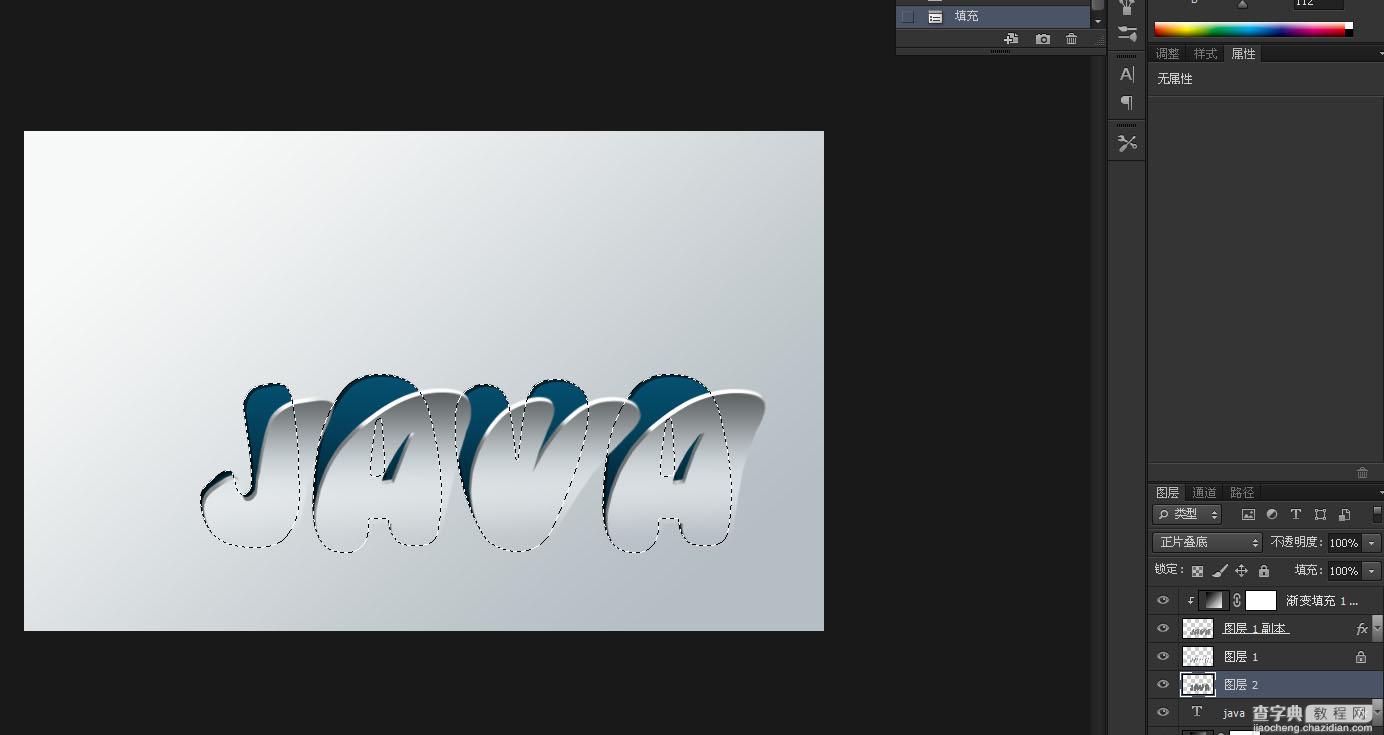This screenshot has width=1384, height=735.
Task: Click the 图层 1 layer thumbnail
Action: coord(1198,657)
